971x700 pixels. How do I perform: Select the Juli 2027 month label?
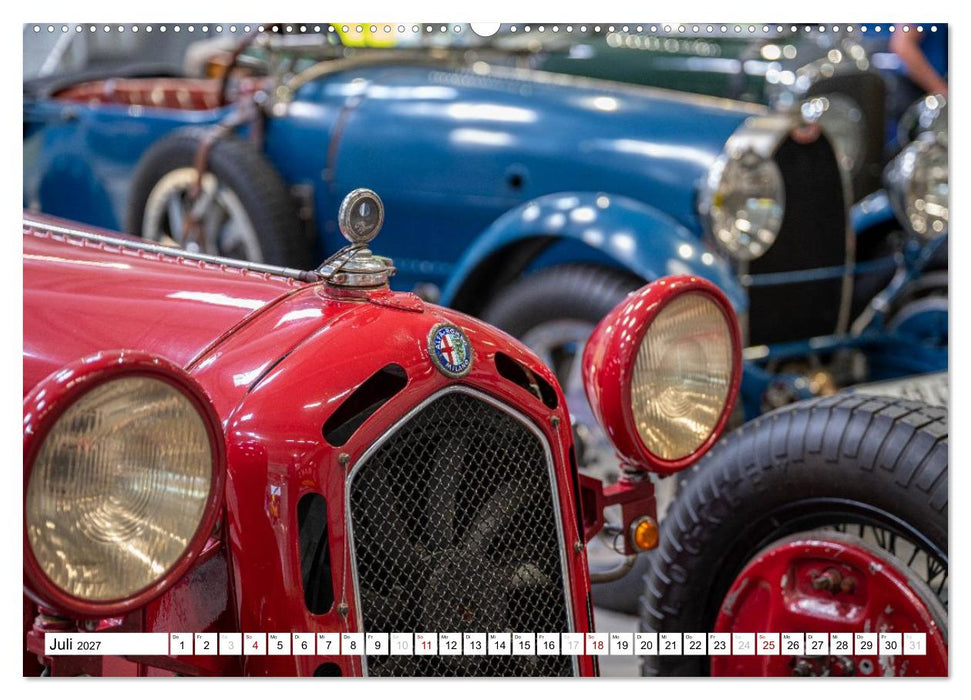[75, 645]
